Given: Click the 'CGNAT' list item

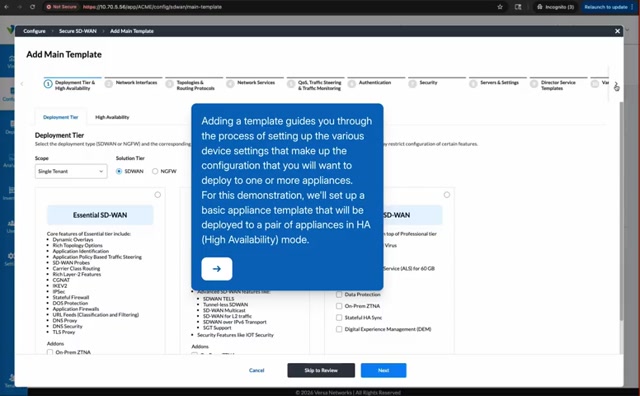Looking at the screenshot, I should point(61,280).
